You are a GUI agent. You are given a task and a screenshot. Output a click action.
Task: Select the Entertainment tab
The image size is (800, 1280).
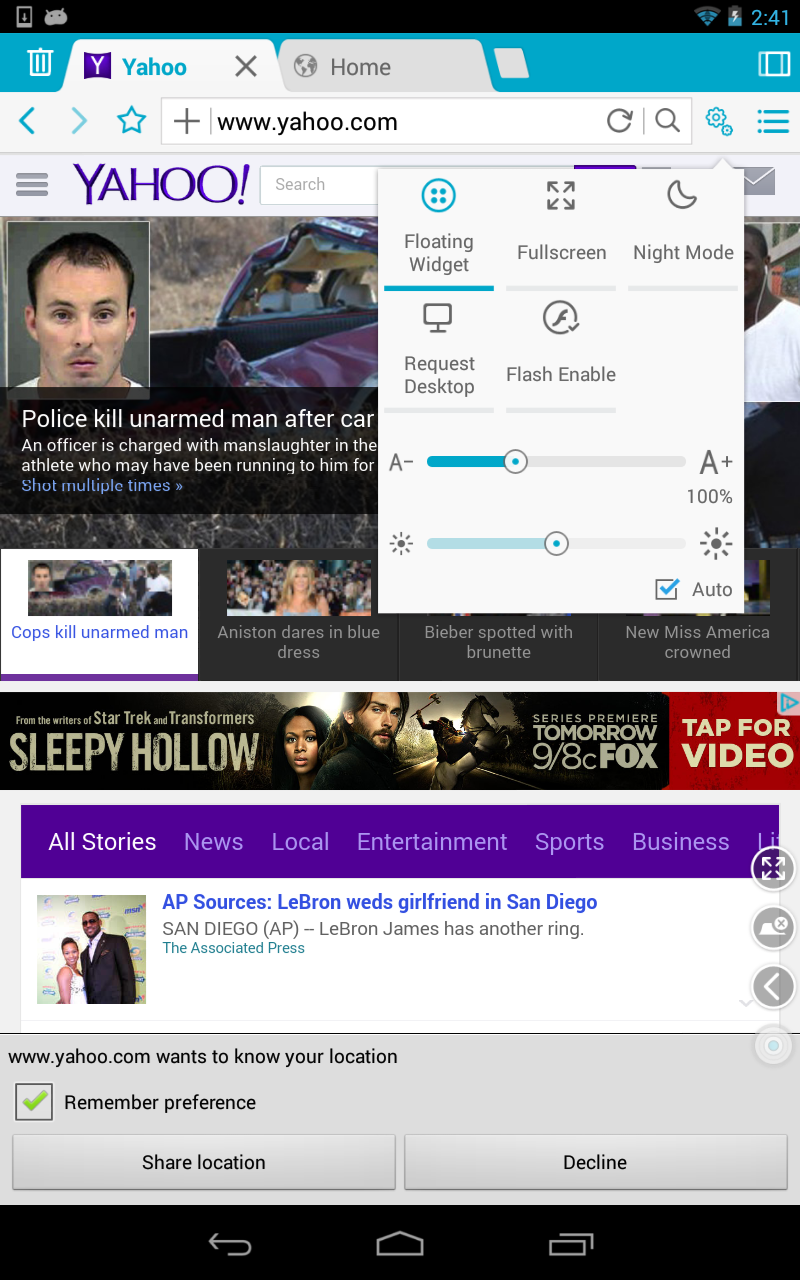432,842
